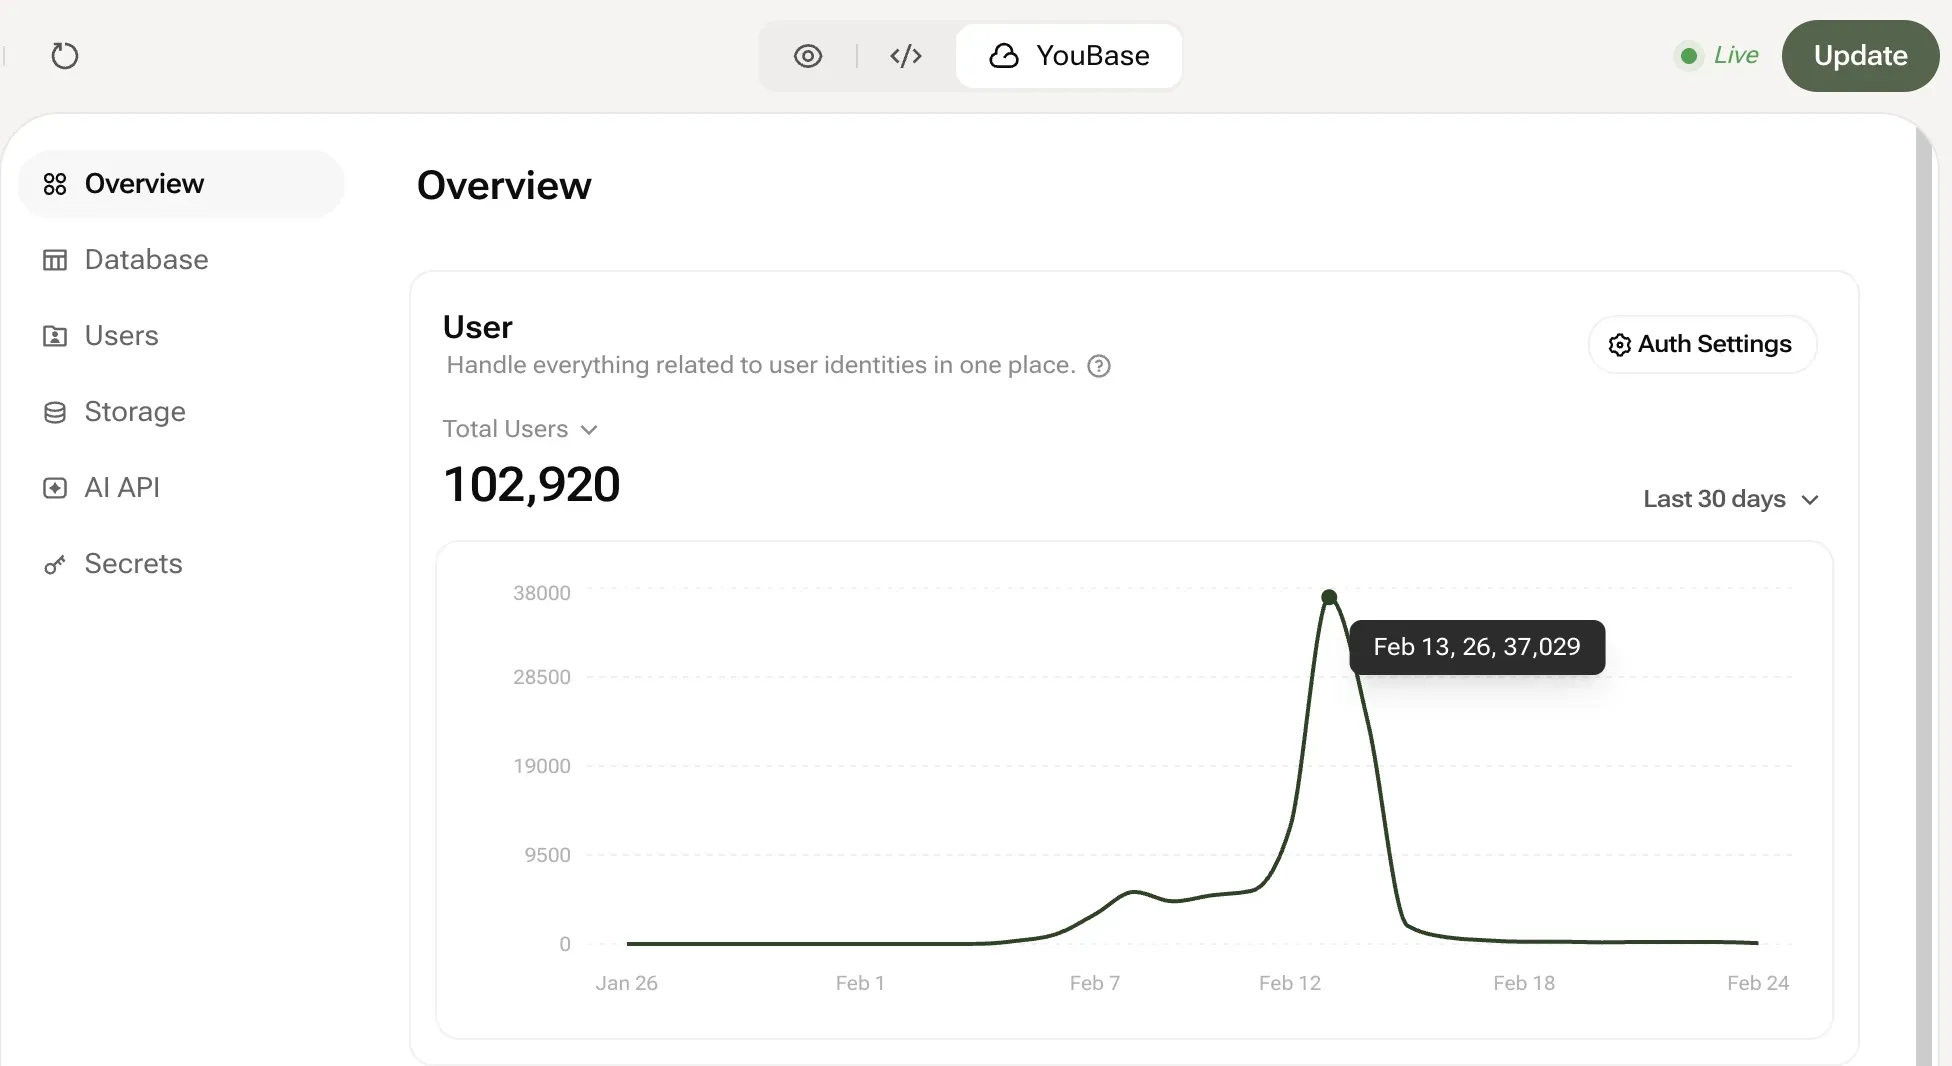
Task: Click the Storage cylinder icon
Action: tap(55, 412)
